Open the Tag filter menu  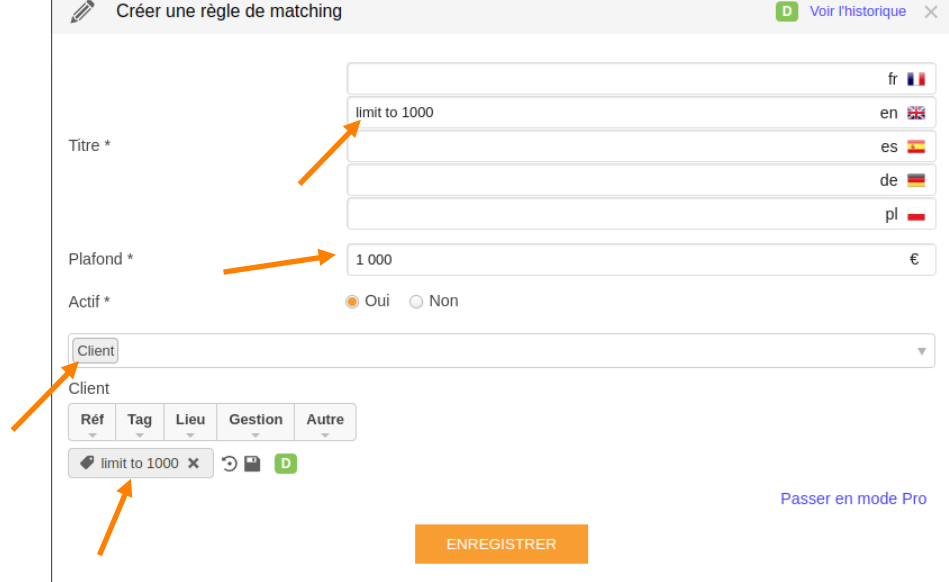[140, 422]
